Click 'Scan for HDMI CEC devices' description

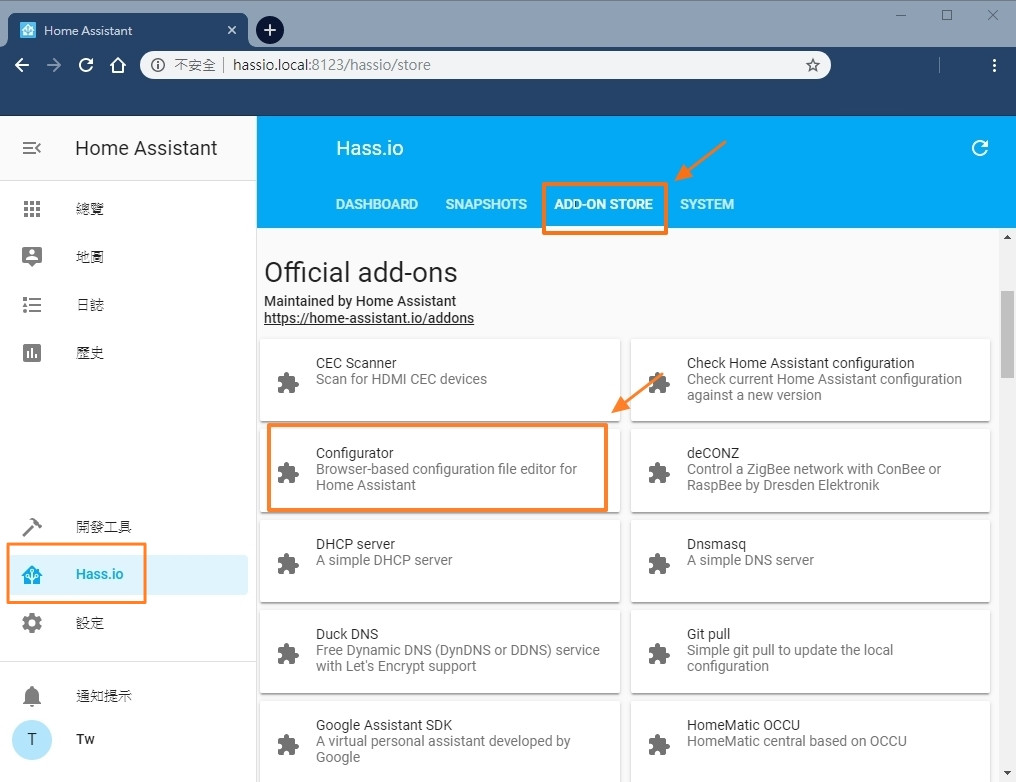point(401,379)
